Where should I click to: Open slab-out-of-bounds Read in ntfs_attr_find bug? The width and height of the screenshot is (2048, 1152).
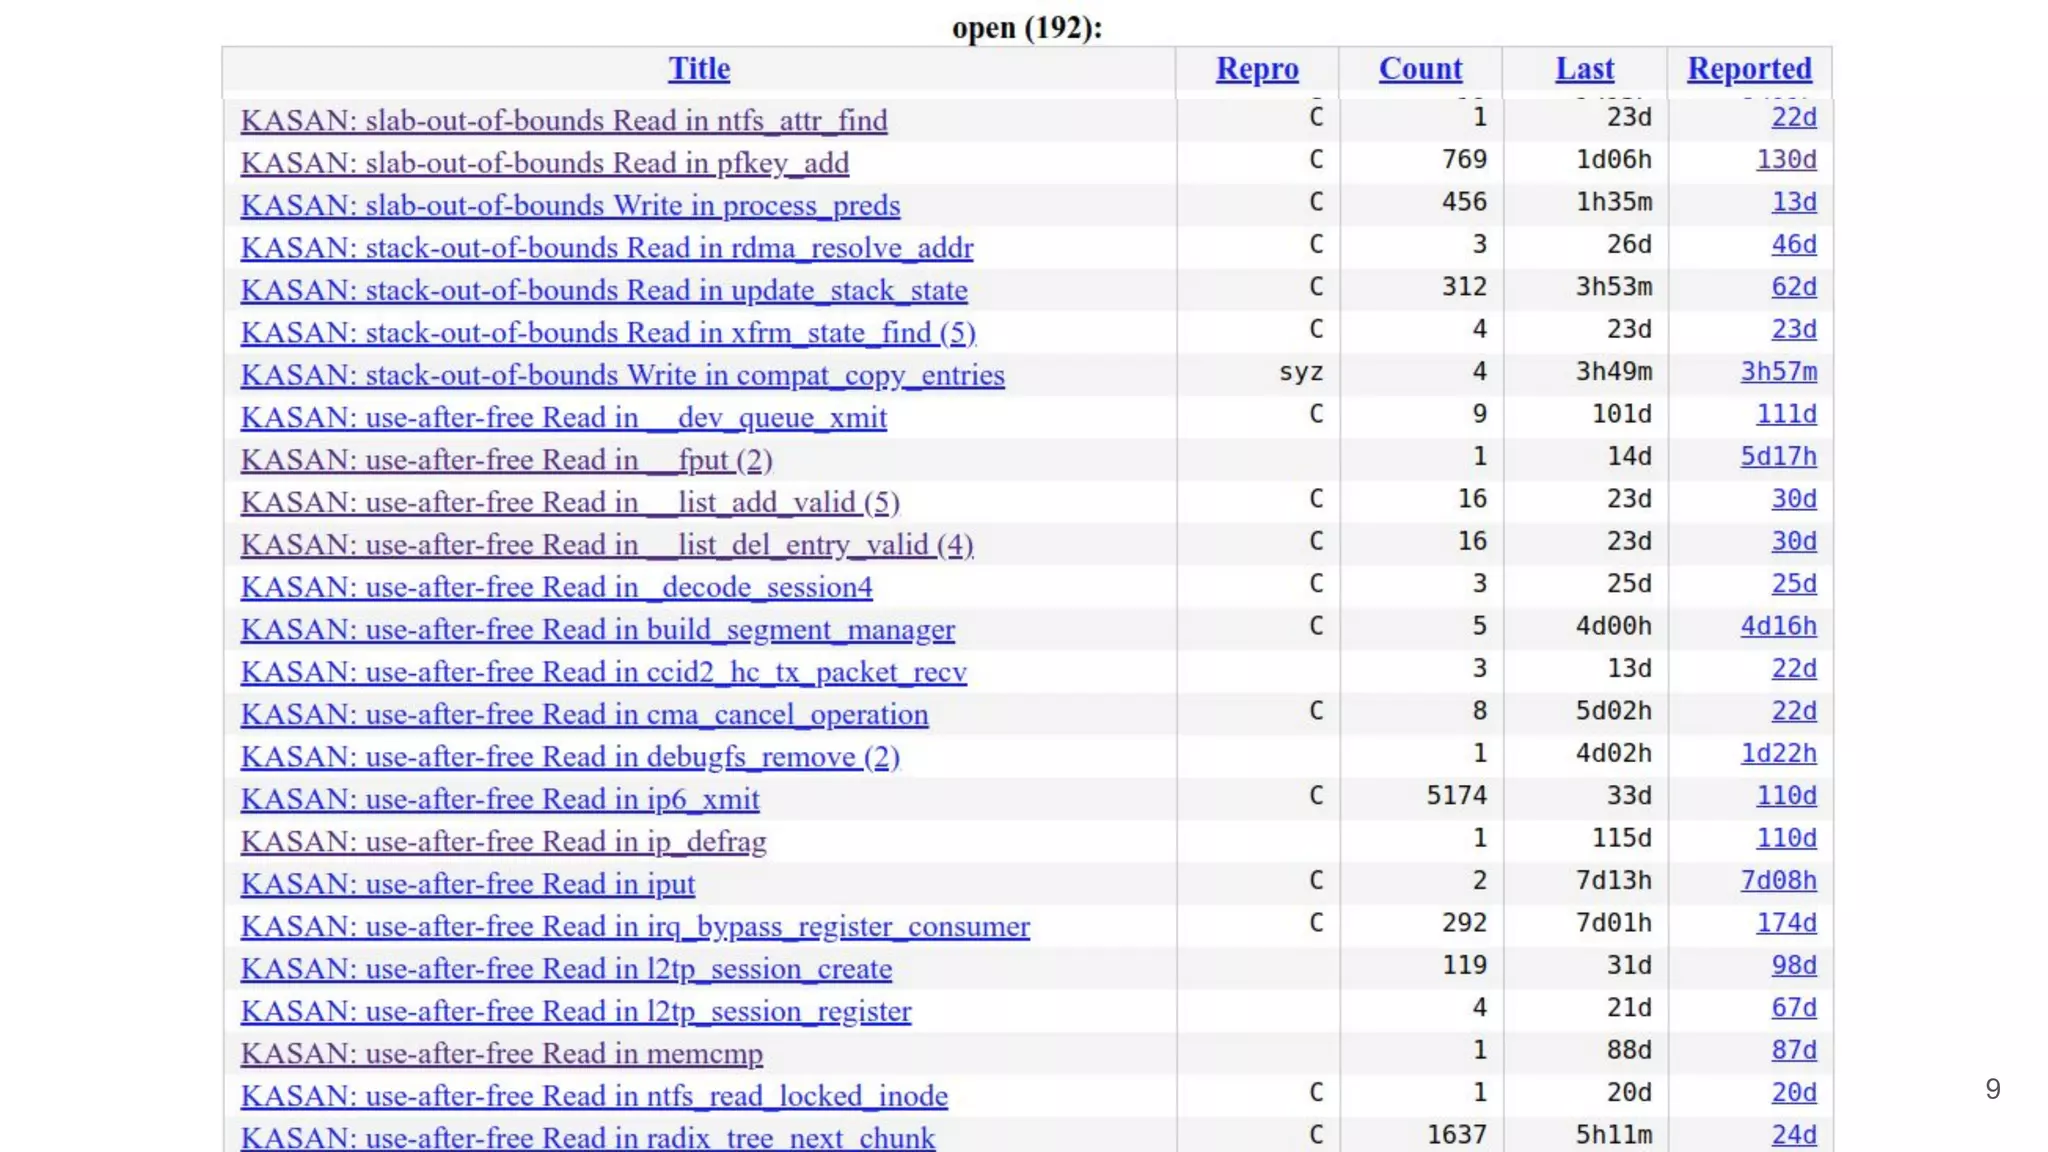(x=563, y=121)
